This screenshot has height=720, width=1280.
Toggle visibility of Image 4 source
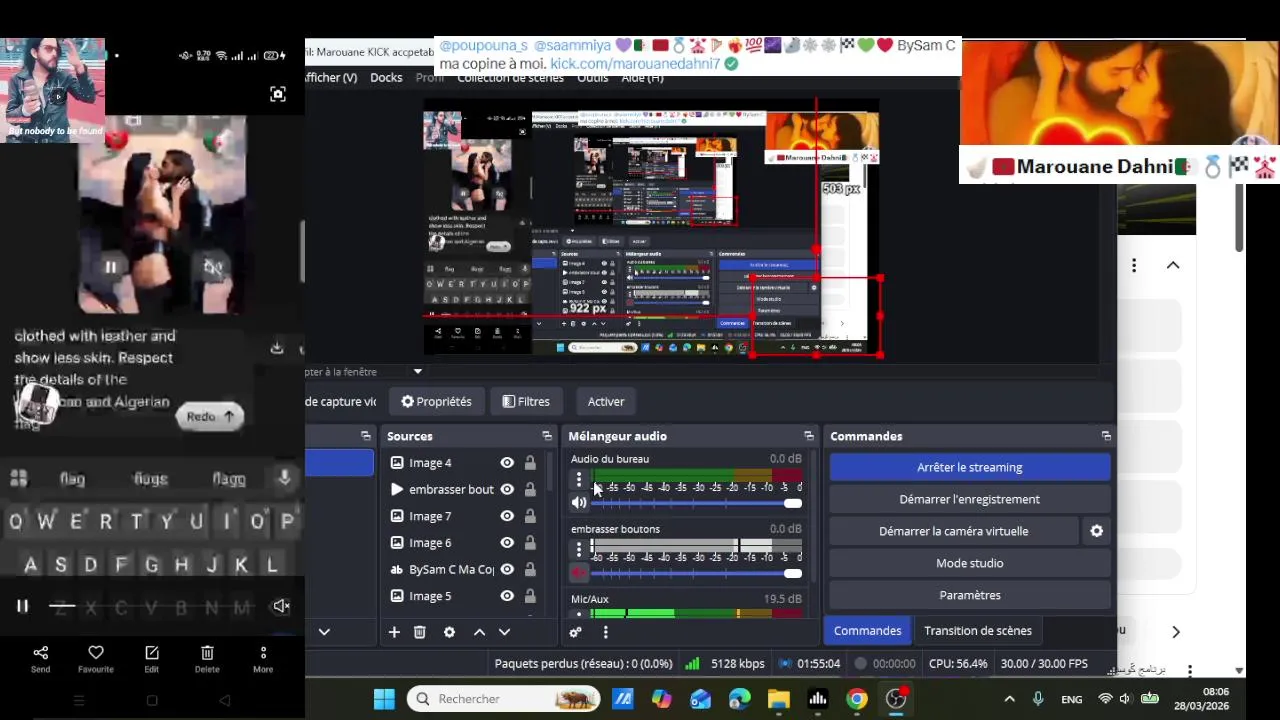click(507, 463)
